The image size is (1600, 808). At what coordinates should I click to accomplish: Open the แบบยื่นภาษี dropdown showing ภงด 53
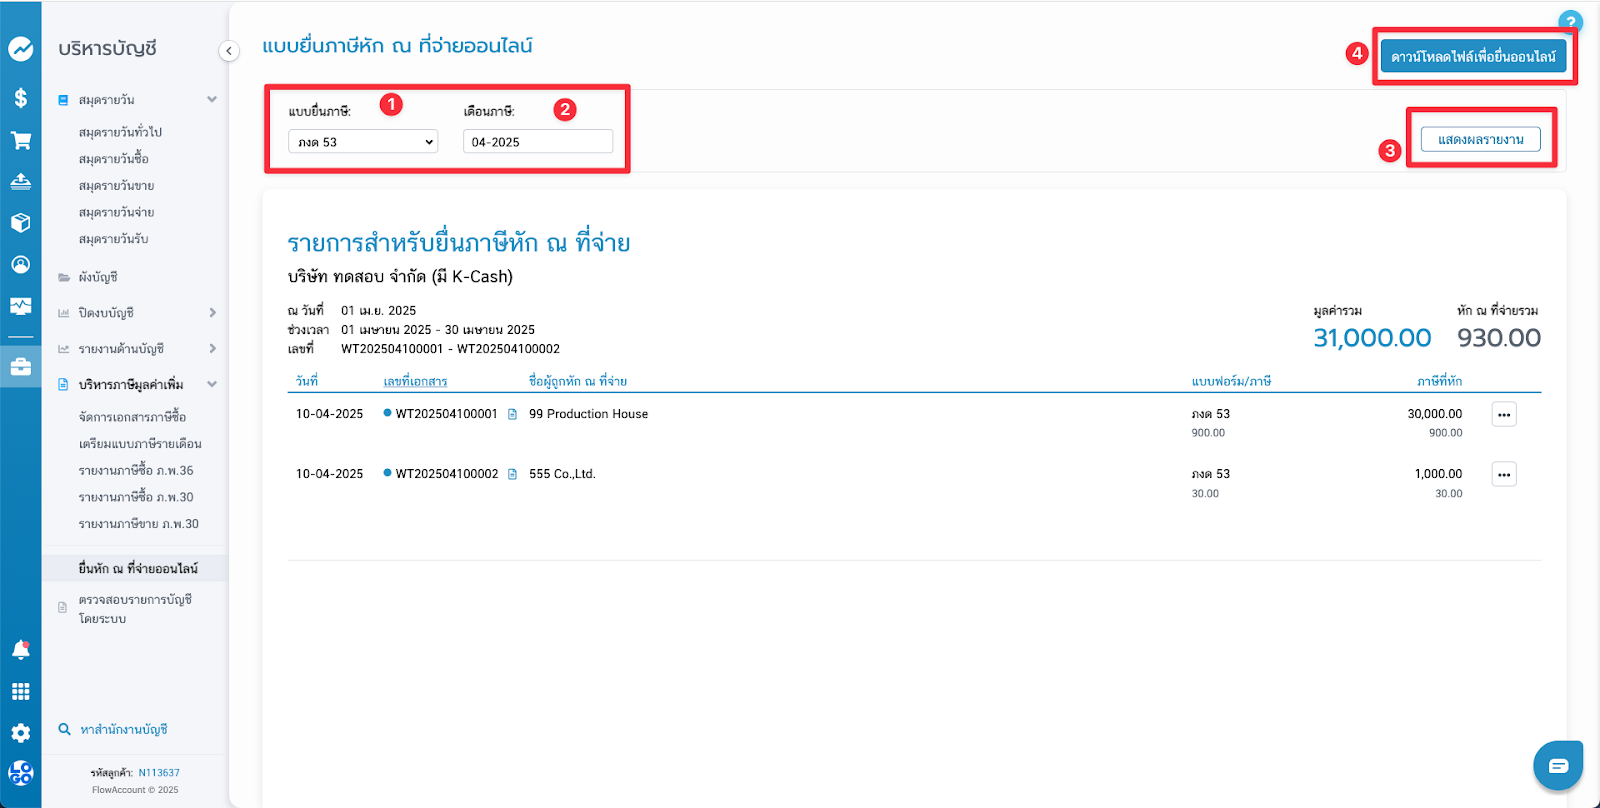click(x=363, y=142)
